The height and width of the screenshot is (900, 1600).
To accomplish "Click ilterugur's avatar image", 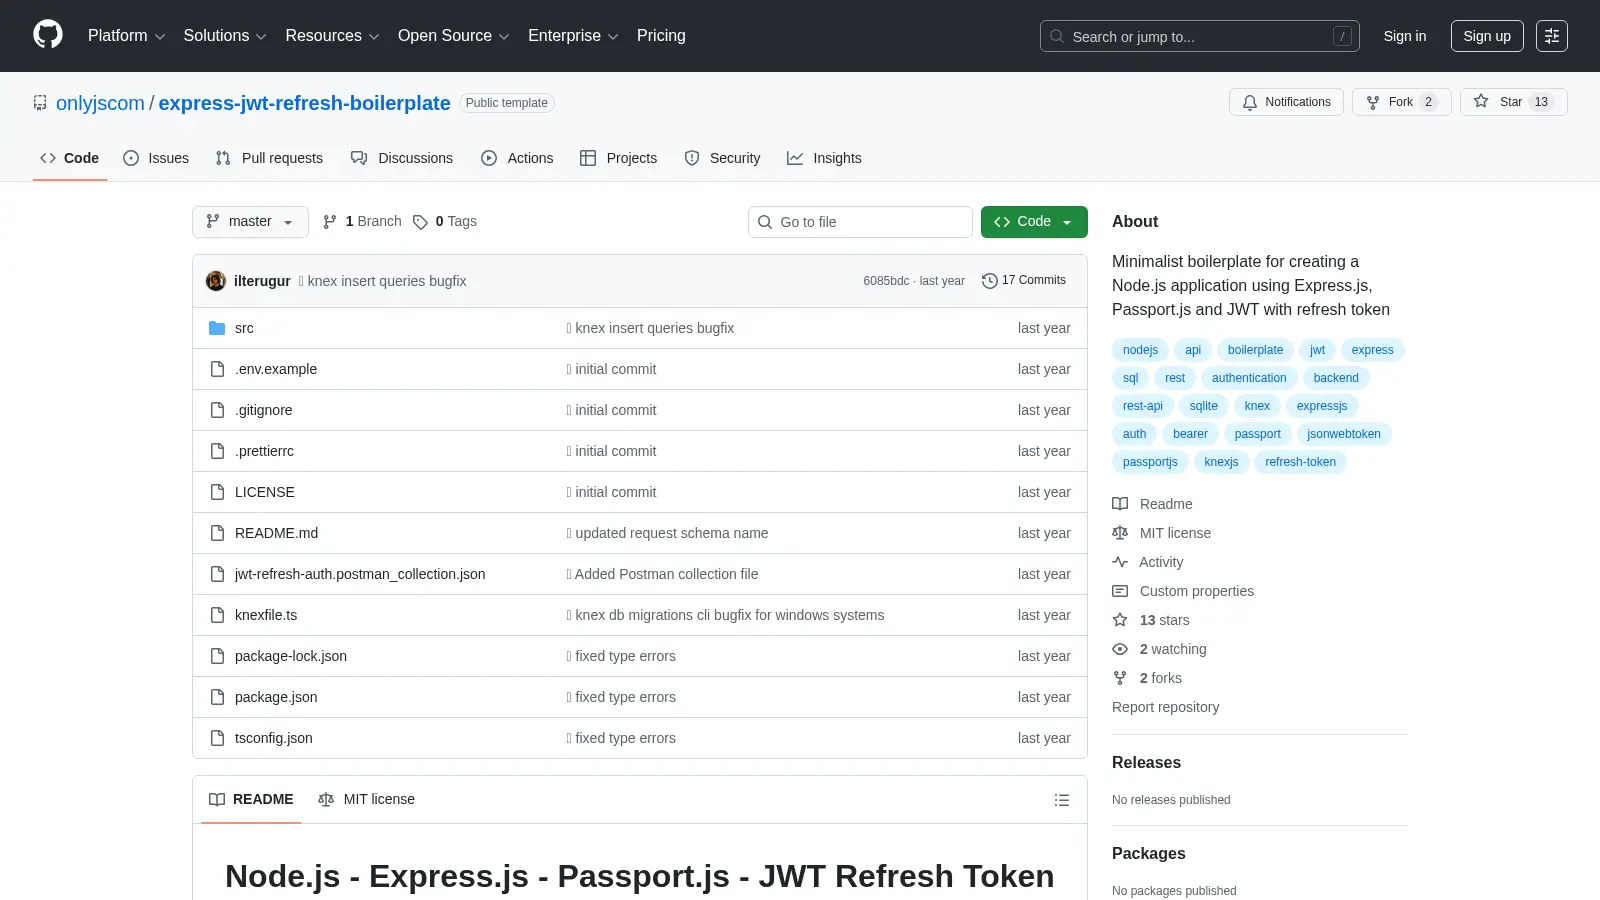I will 216,281.
